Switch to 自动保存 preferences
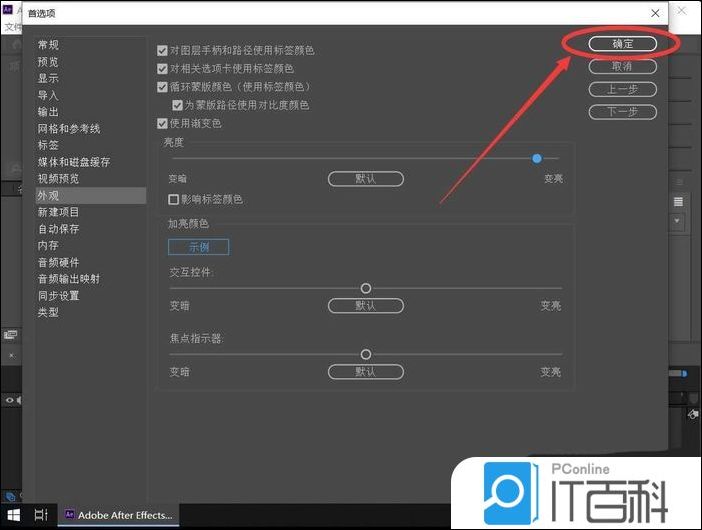Image resolution: width=702 pixels, height=530 pixels. (58, 229)
